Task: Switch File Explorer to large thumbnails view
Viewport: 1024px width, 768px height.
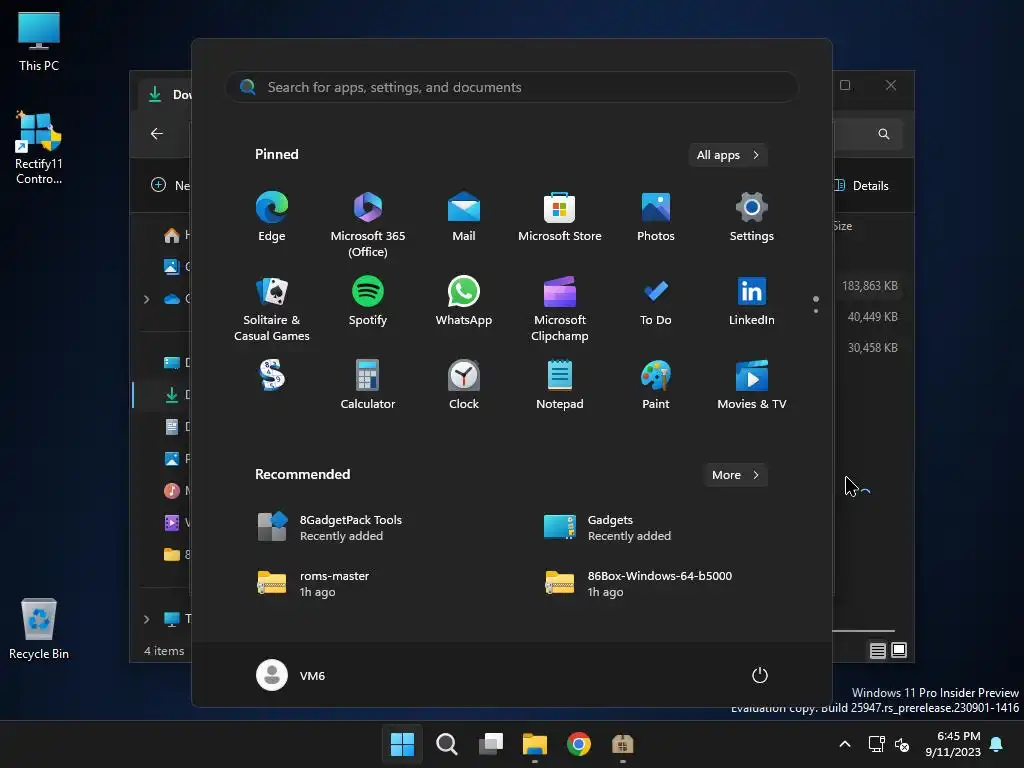Action: click(x=899, y=650)
